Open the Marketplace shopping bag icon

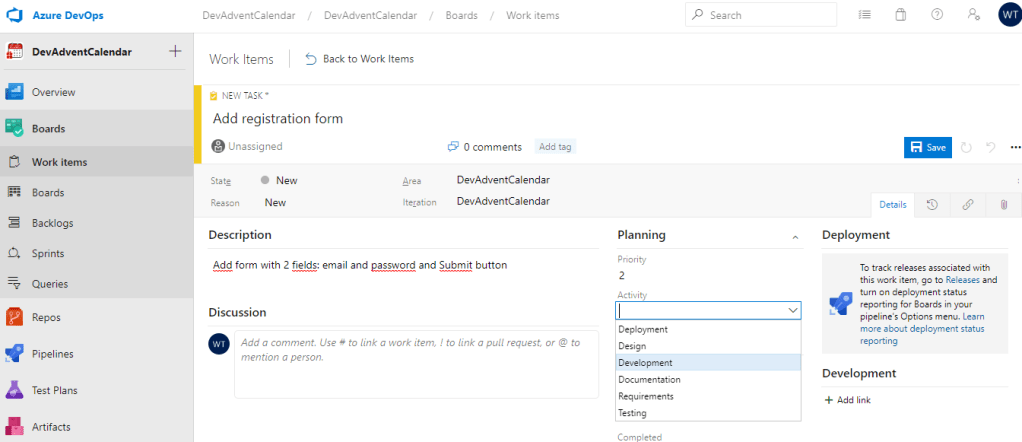point(900,15)
